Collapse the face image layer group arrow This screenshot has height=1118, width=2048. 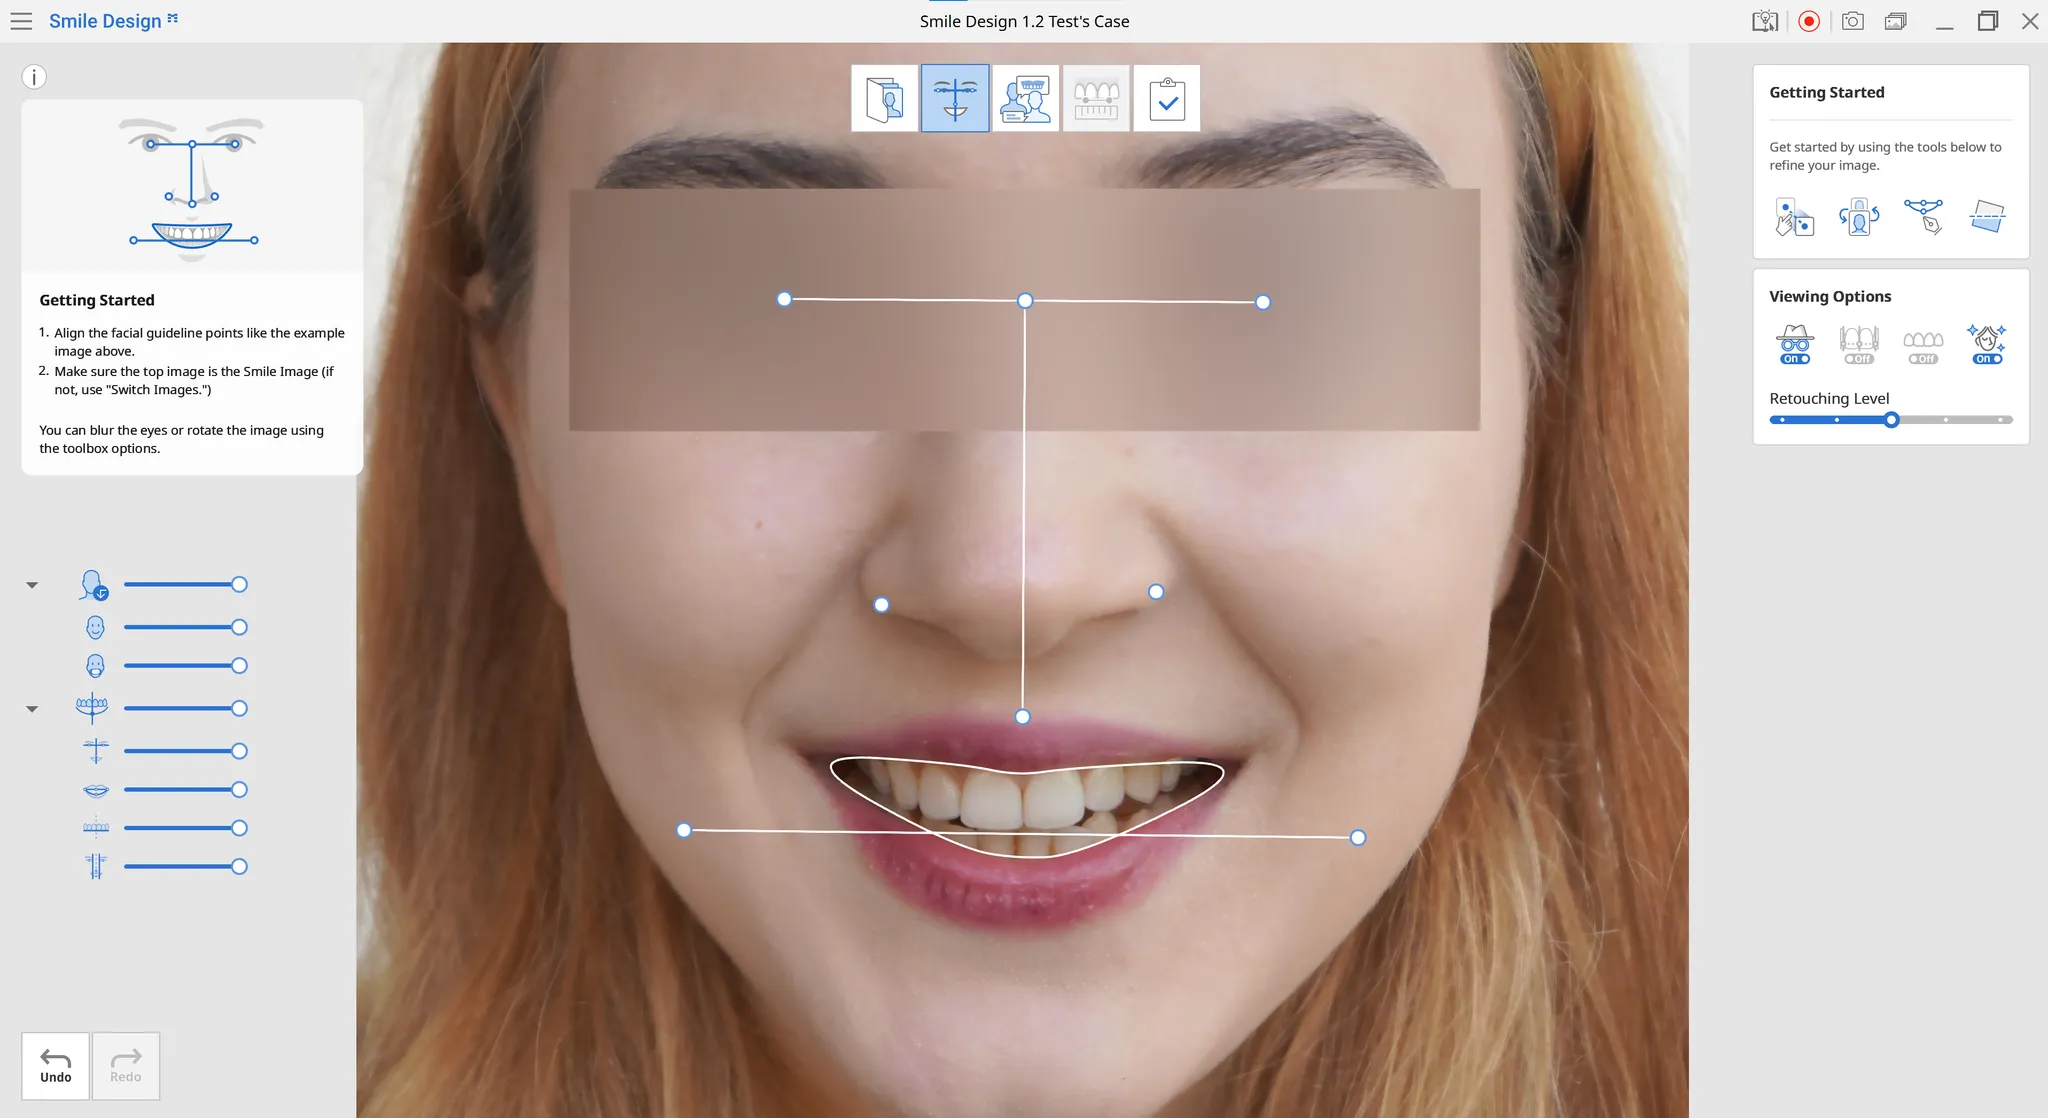click(32, 585)
